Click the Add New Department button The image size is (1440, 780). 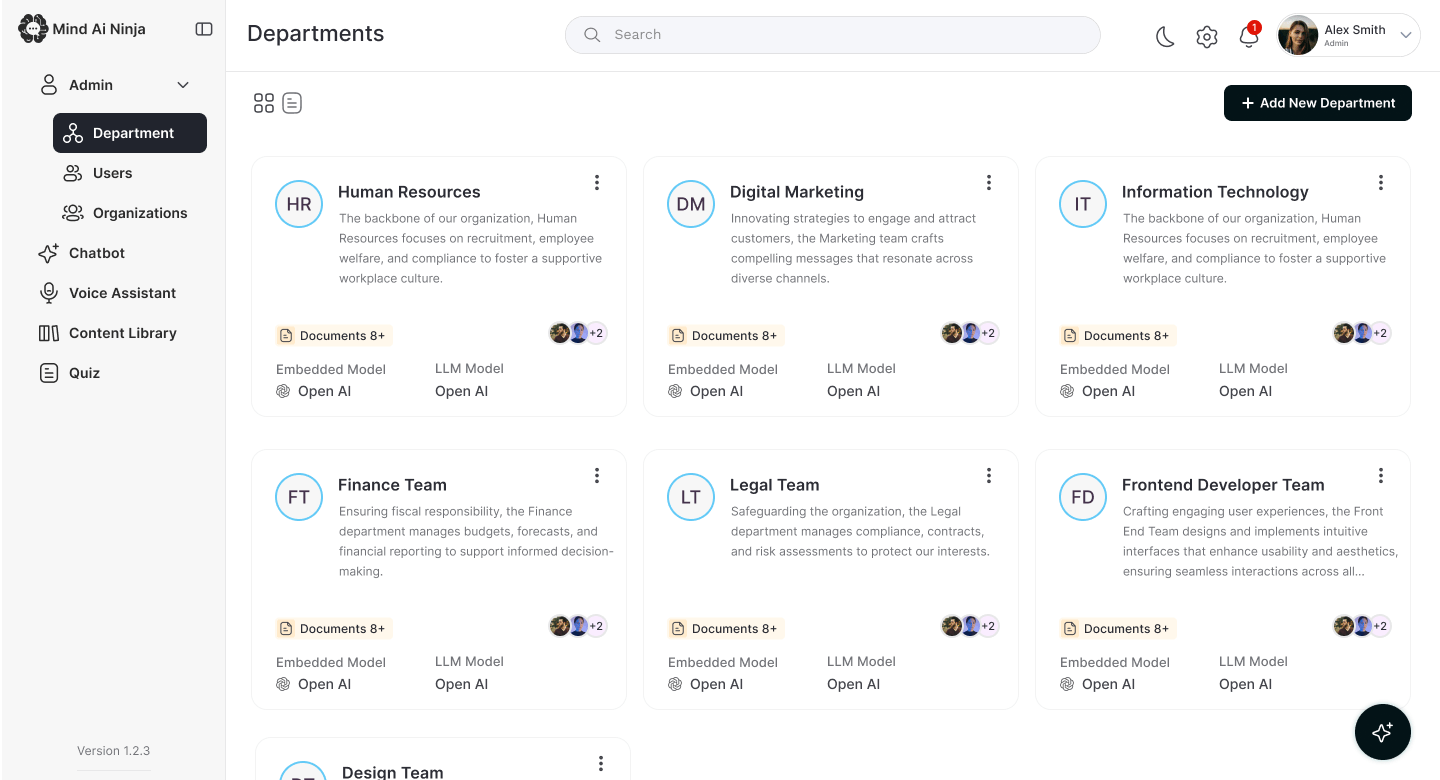[x=1318, y=103]
